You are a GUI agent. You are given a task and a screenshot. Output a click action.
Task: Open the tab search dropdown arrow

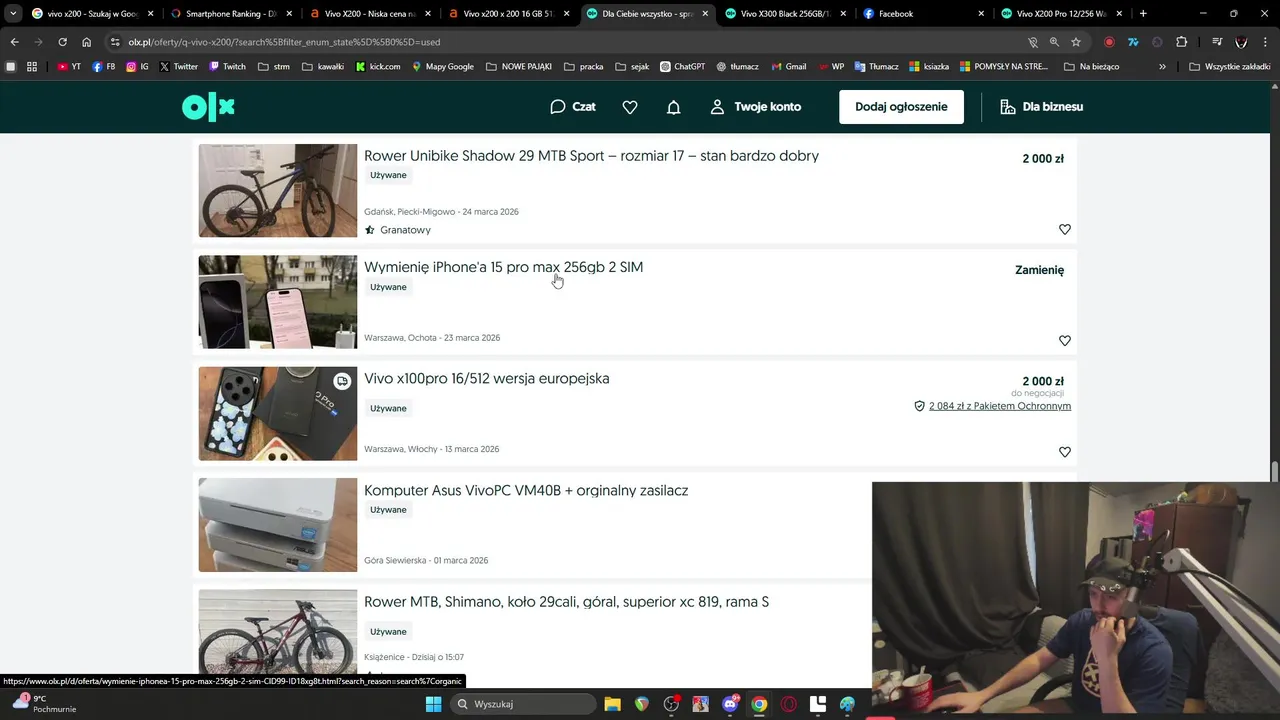click(x=12, y=14)
